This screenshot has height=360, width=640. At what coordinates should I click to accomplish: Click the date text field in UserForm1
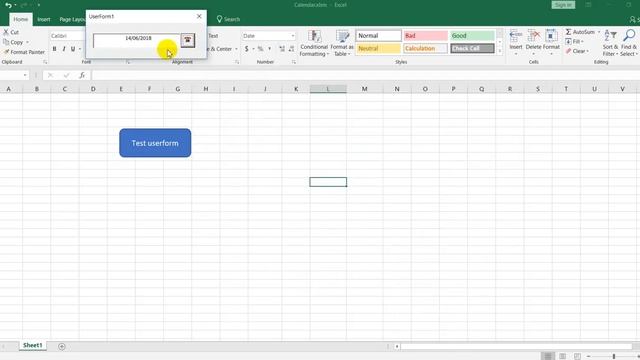[x=136, y=41]
